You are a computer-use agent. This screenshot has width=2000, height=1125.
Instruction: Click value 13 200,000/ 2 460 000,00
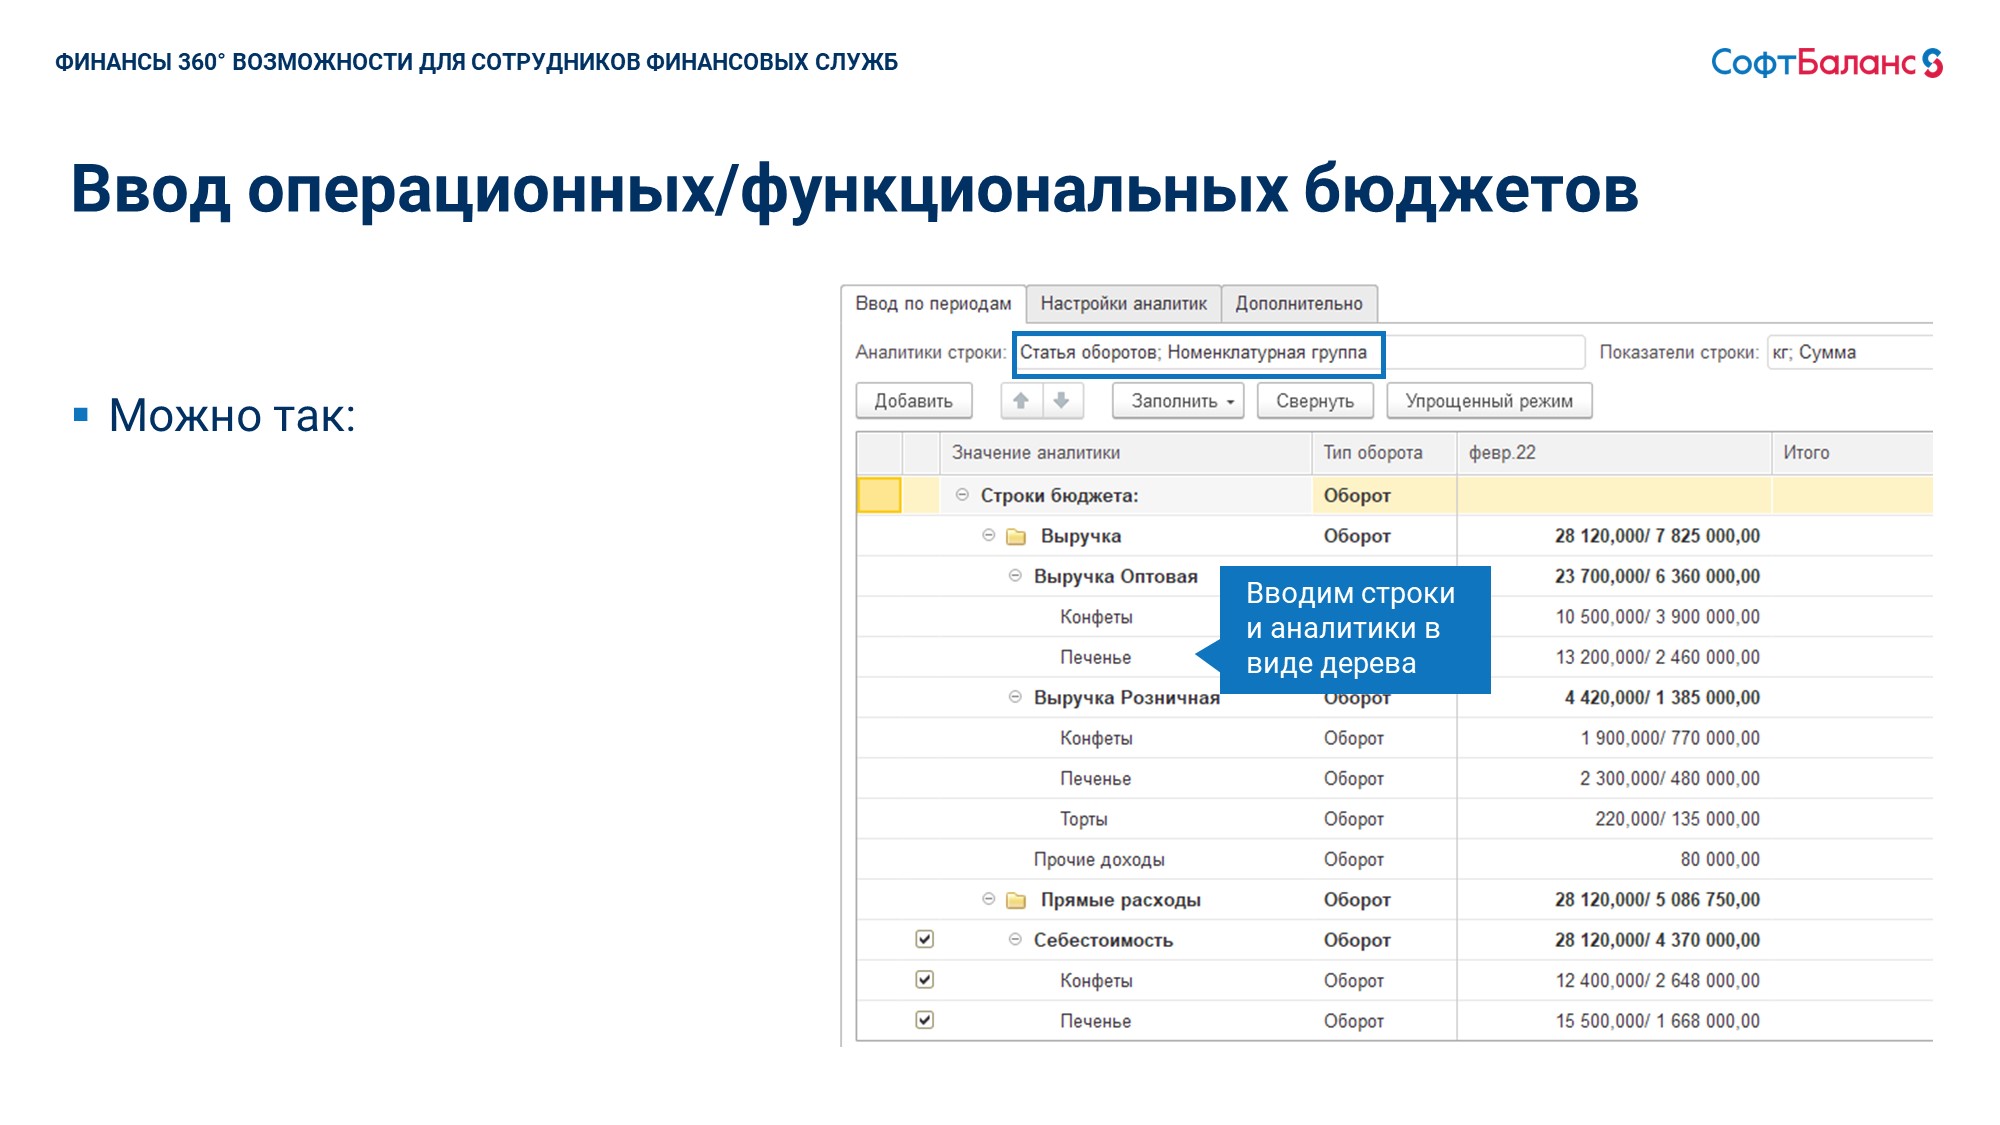pos(1657,658)
